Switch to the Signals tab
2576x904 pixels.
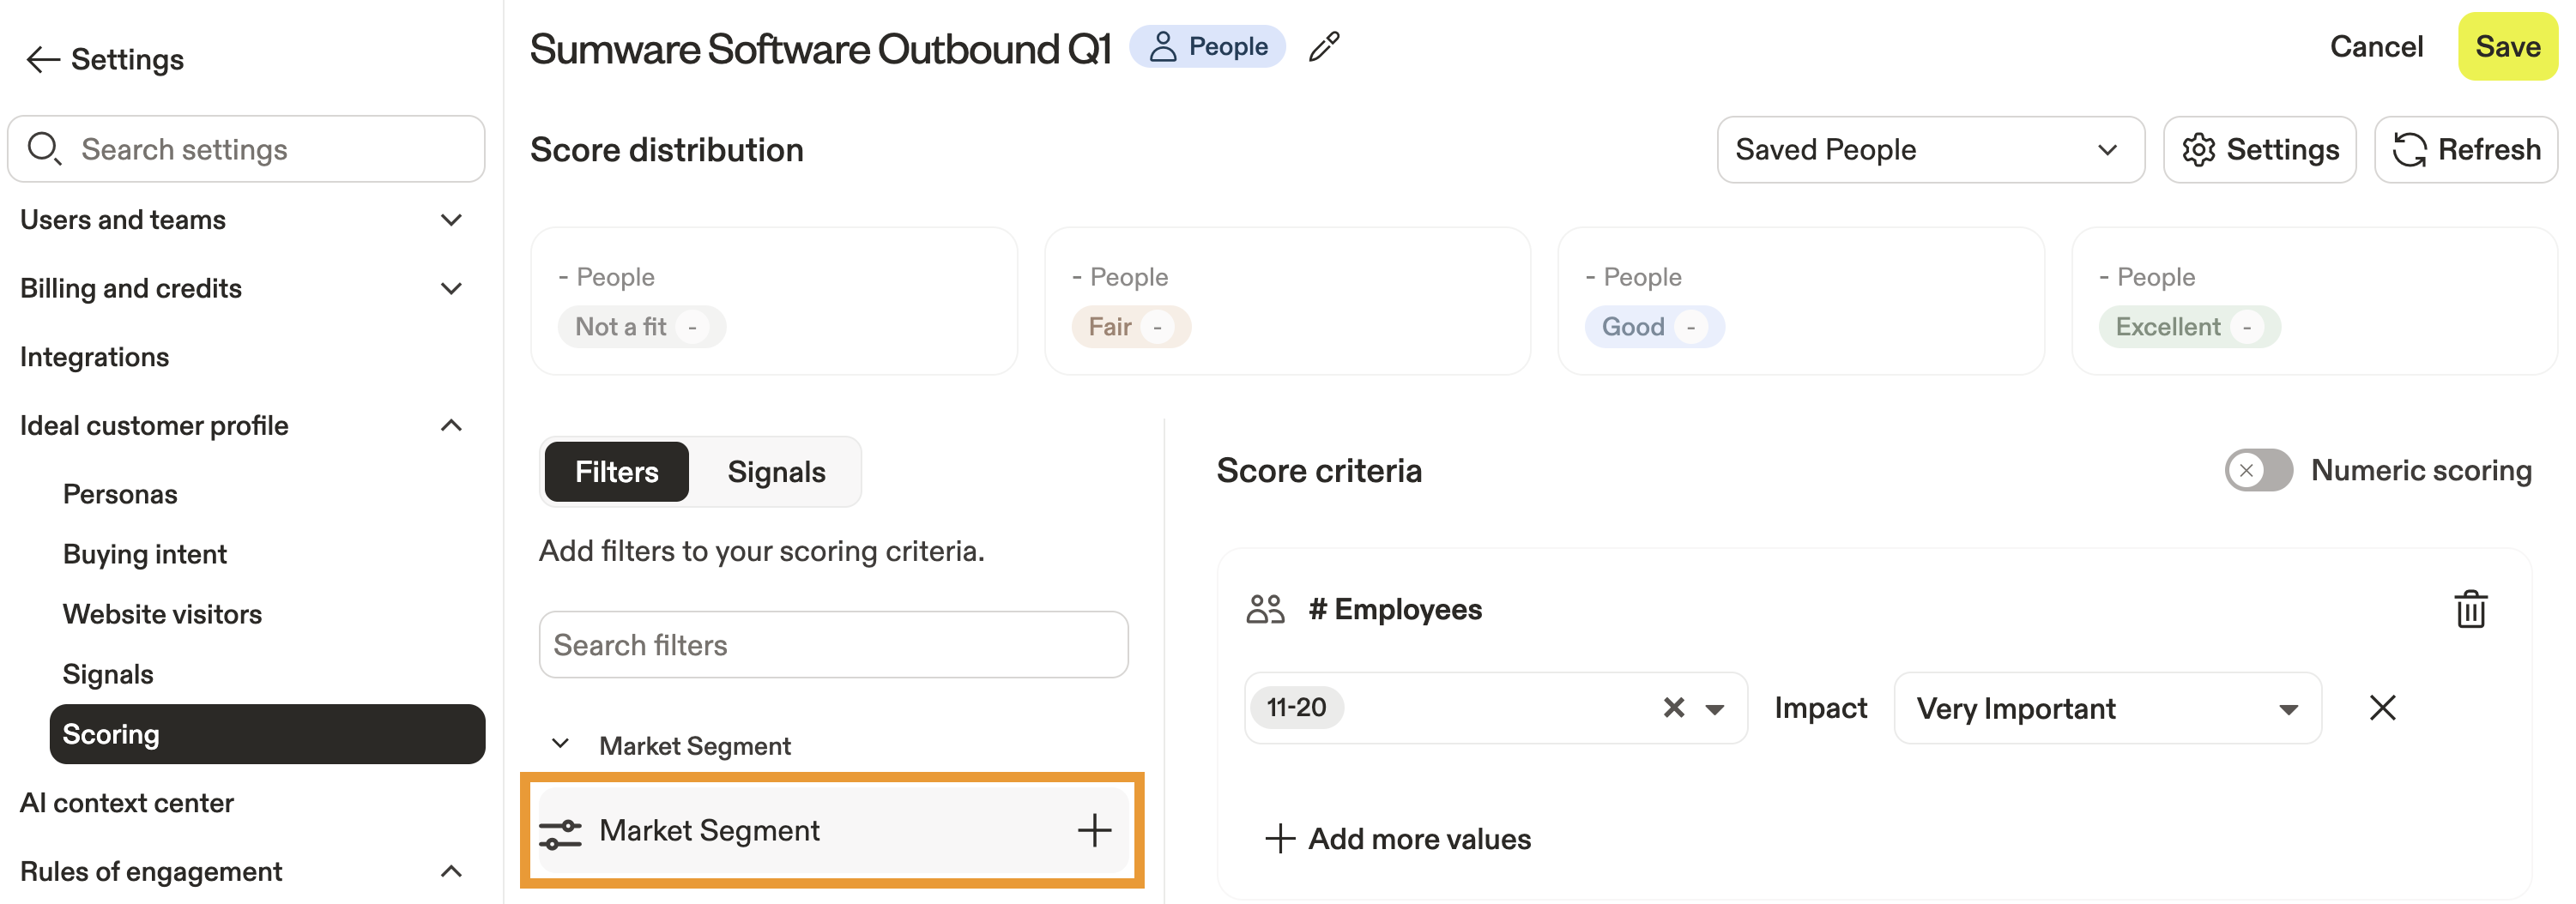click(x=776, y=472)
